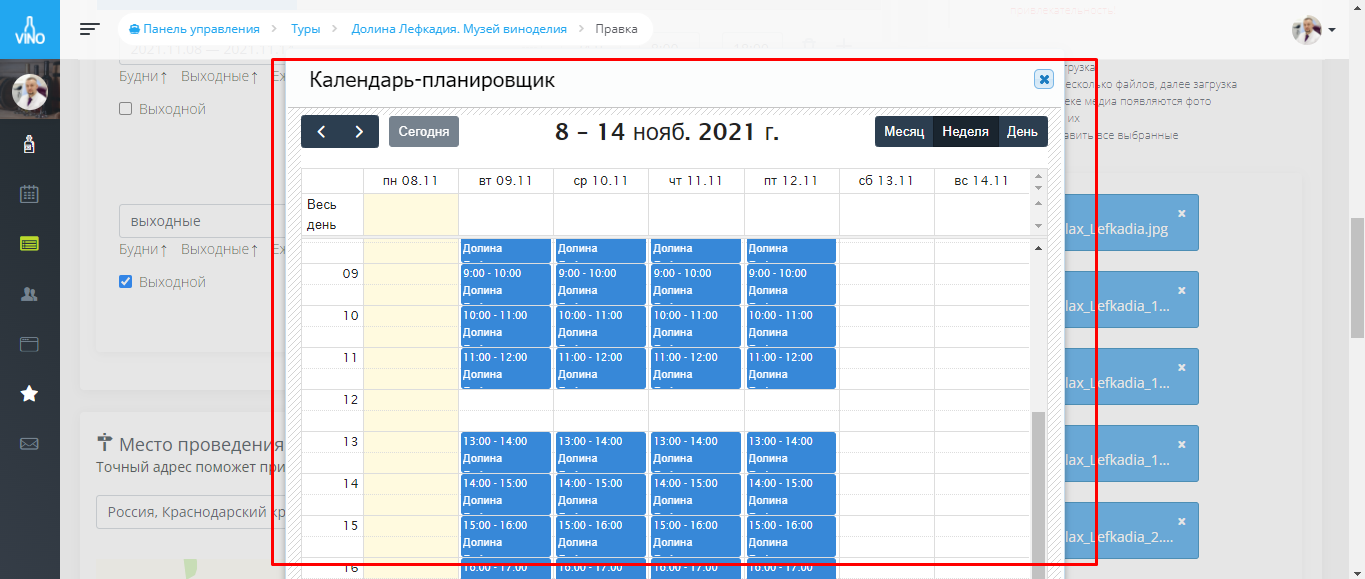Open the 13:00 - 14:00 event on пт 12.11
Screen dimensions: 1365x579
pyautogui.click(x=791, y=452)
